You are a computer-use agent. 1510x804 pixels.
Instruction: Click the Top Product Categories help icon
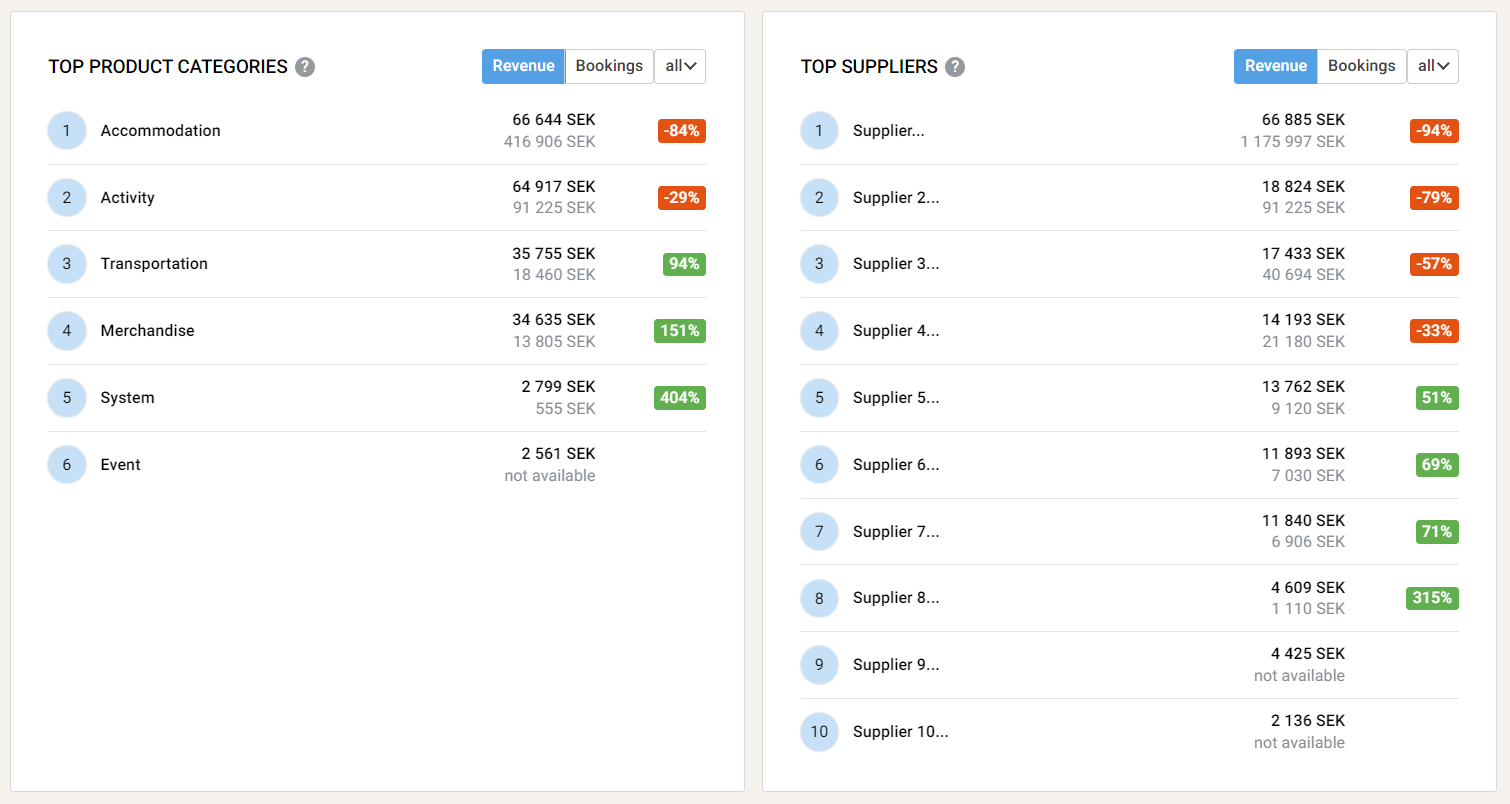(x=305, y=67)
